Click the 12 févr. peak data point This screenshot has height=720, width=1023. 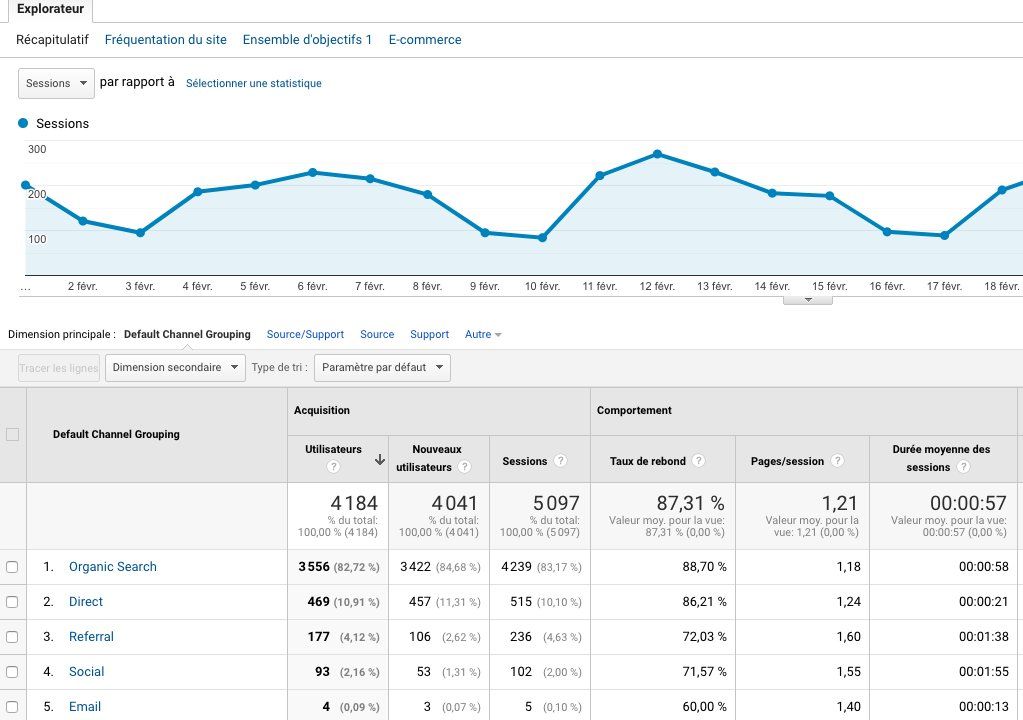655,153
